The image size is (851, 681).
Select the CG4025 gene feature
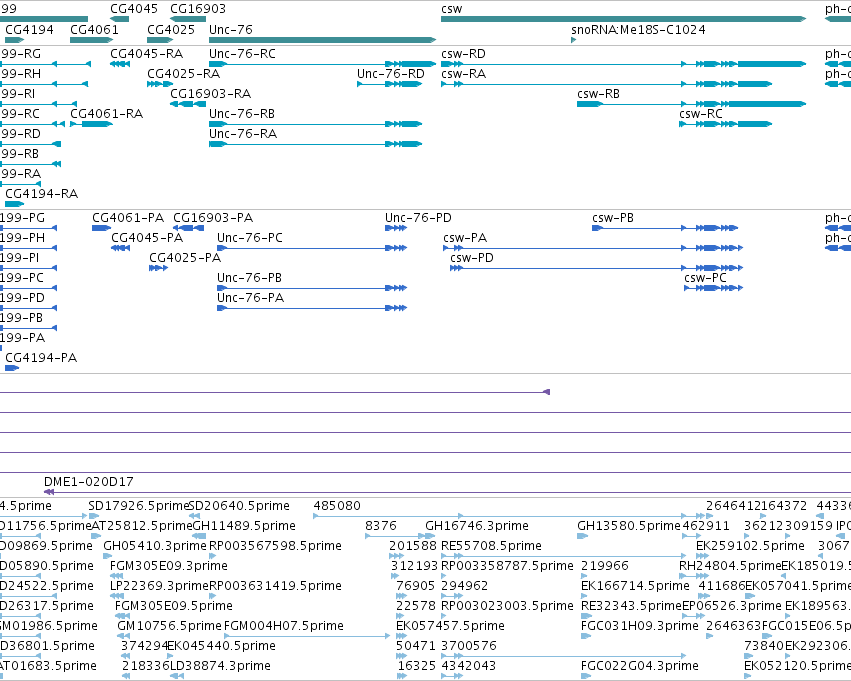coord(160,40)
